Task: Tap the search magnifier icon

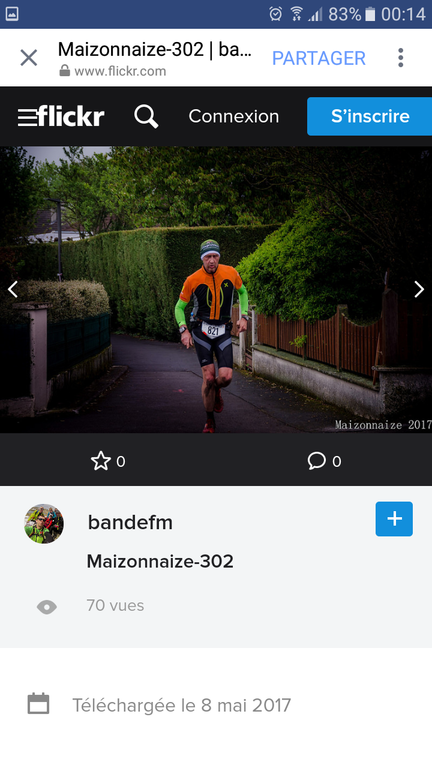Action: coord(146,117)
